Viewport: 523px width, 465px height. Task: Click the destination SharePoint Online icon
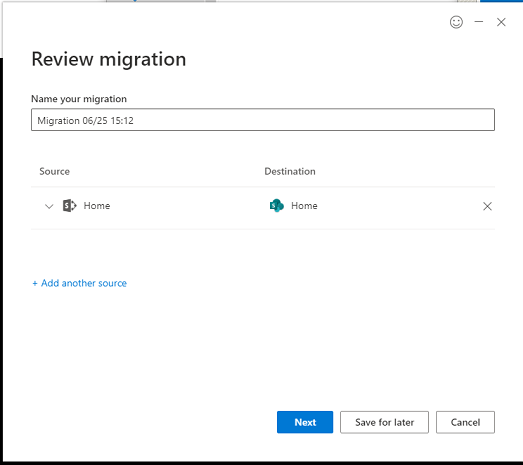(277, 205)
